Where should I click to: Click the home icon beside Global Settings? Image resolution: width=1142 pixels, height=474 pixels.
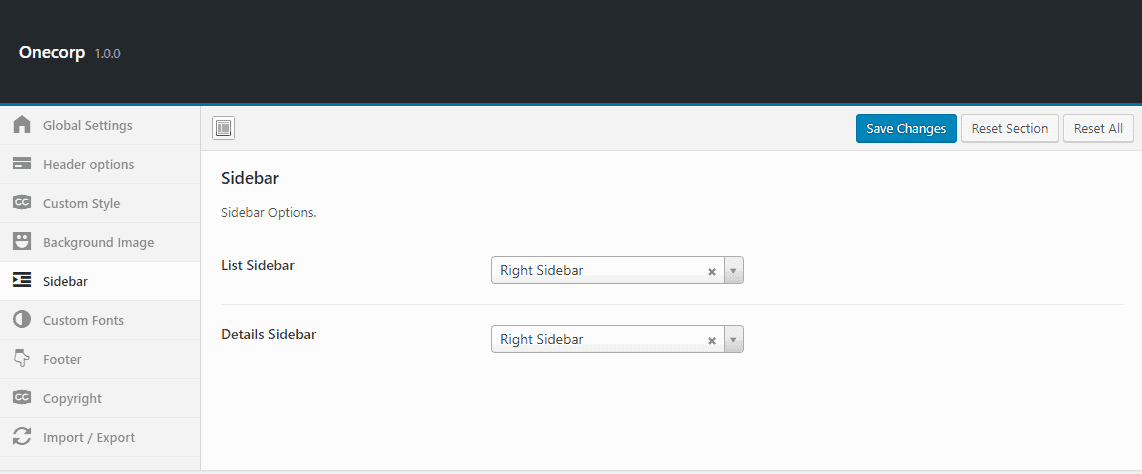pyautogui.click(x=23, y=125)
